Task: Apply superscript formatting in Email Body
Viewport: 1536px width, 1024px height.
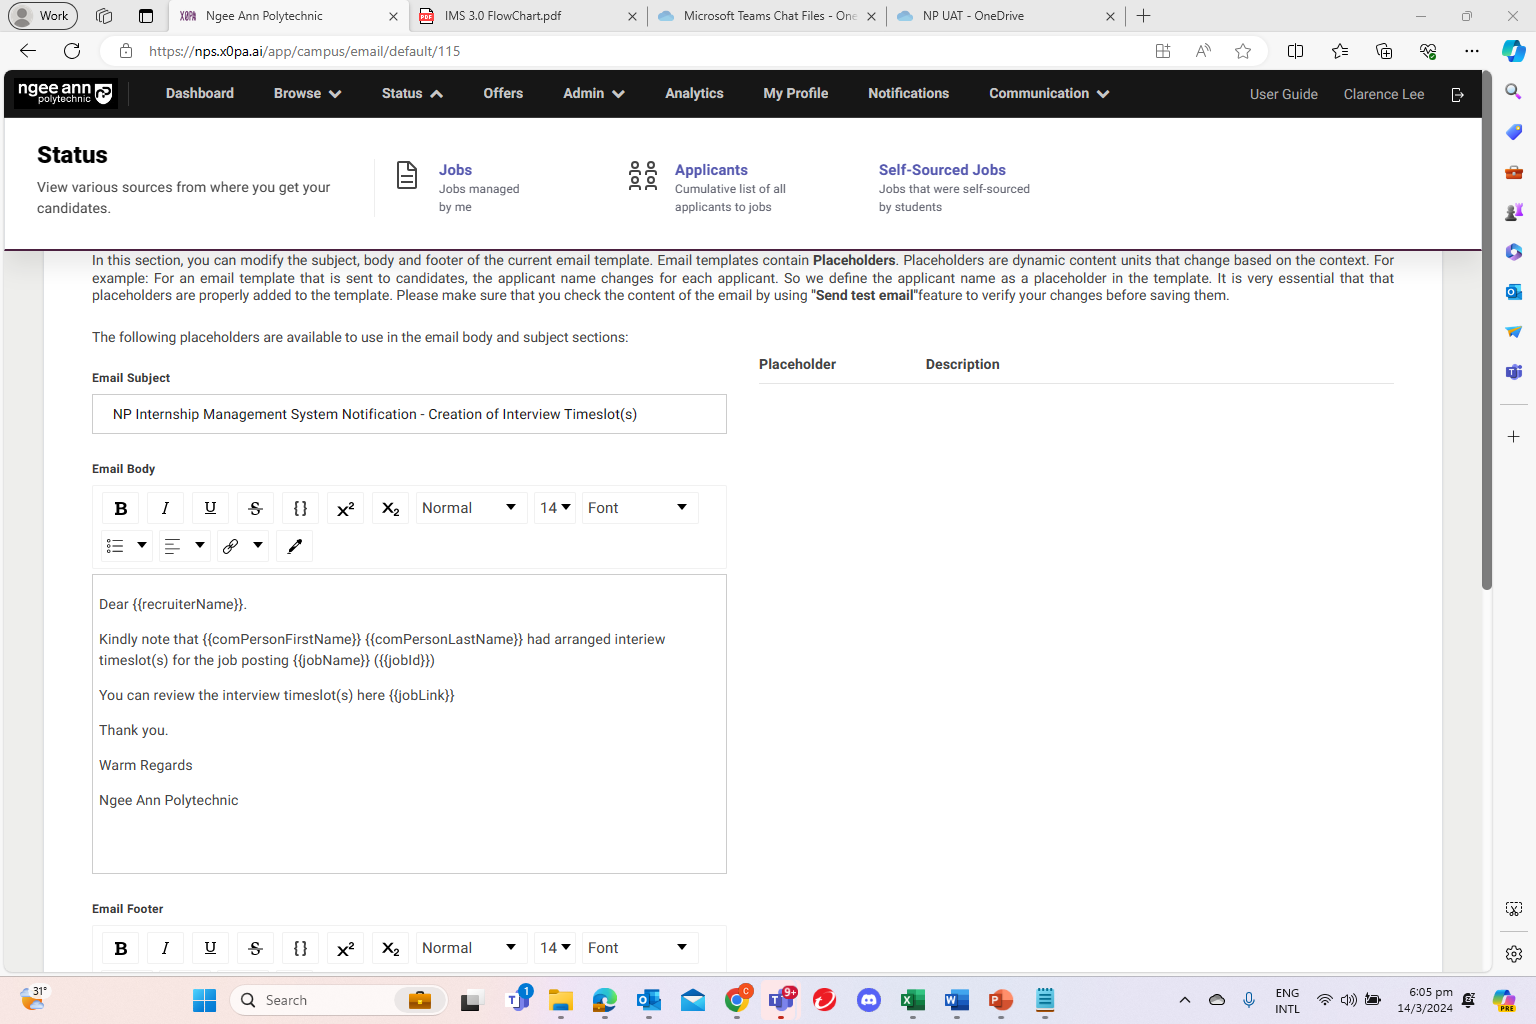Action: click(345, 507)
